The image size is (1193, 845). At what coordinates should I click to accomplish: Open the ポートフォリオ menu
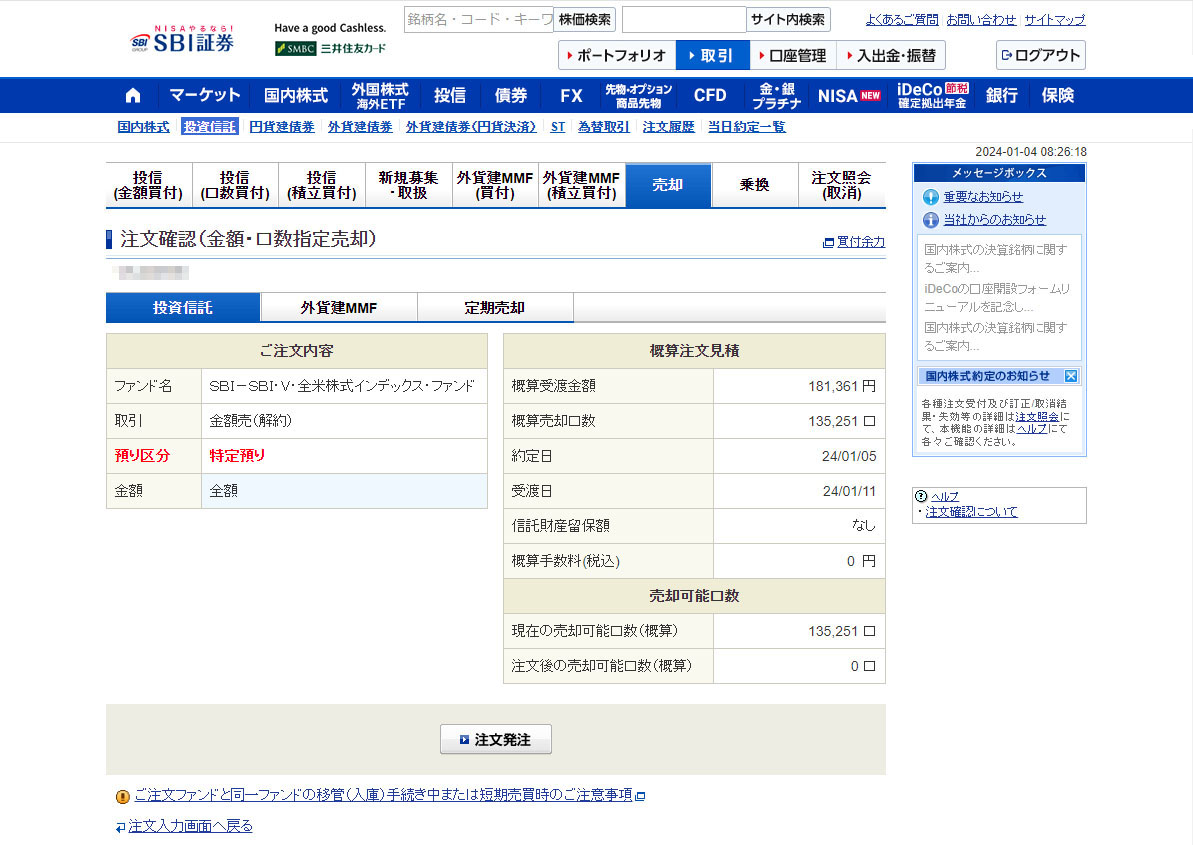pyautogui.click(x=616, y=55)
